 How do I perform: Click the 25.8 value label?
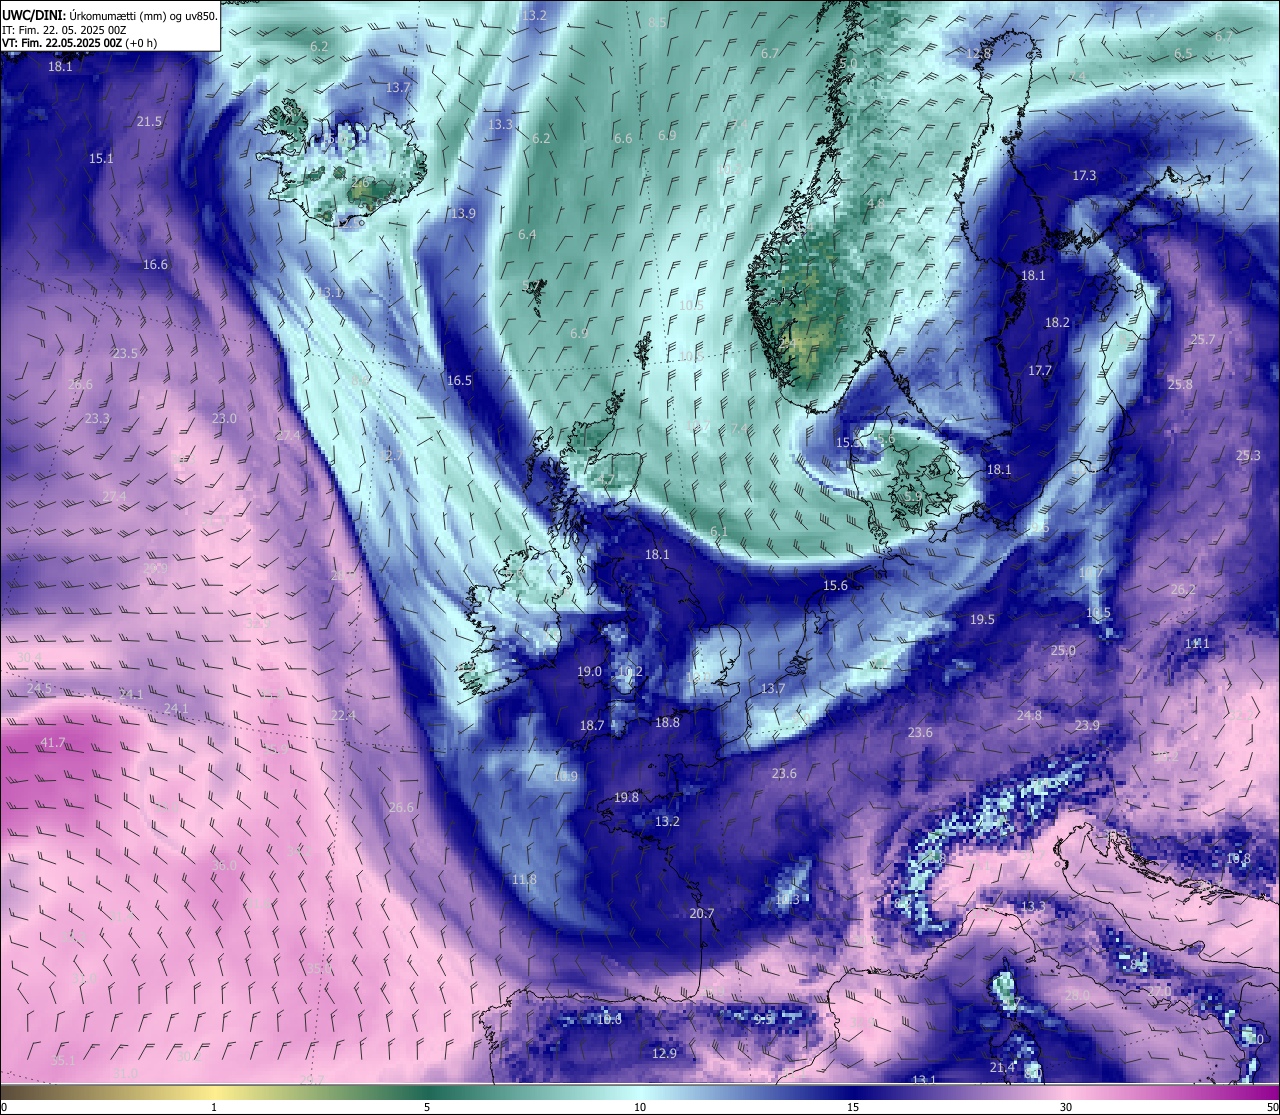pos(1180,384)
